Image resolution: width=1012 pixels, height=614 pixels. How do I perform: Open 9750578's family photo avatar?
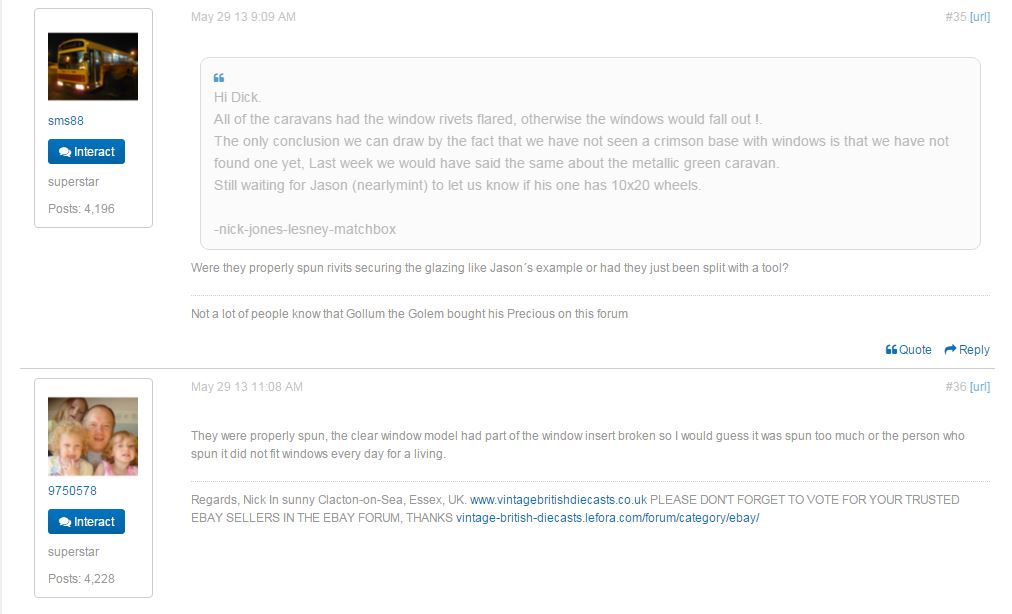tap(93, 436)
